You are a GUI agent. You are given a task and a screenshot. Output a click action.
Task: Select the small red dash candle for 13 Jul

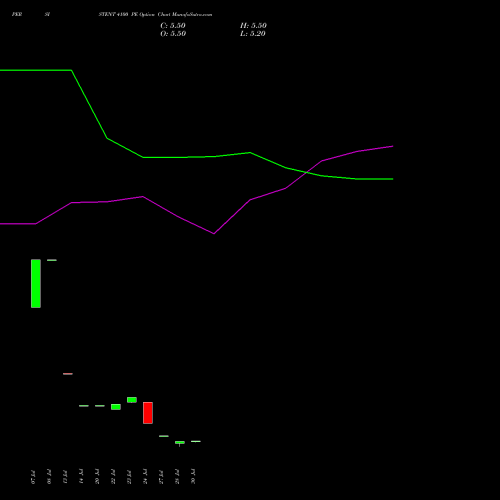click(x=68, y=374)
